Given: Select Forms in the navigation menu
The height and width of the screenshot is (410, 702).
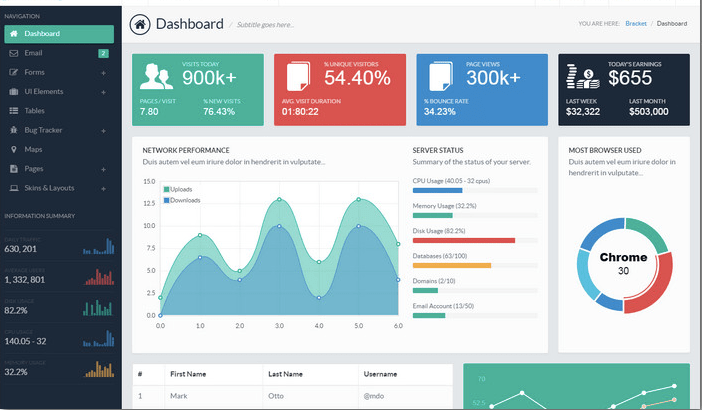Looking at the screenshot, I should point(59,72).
